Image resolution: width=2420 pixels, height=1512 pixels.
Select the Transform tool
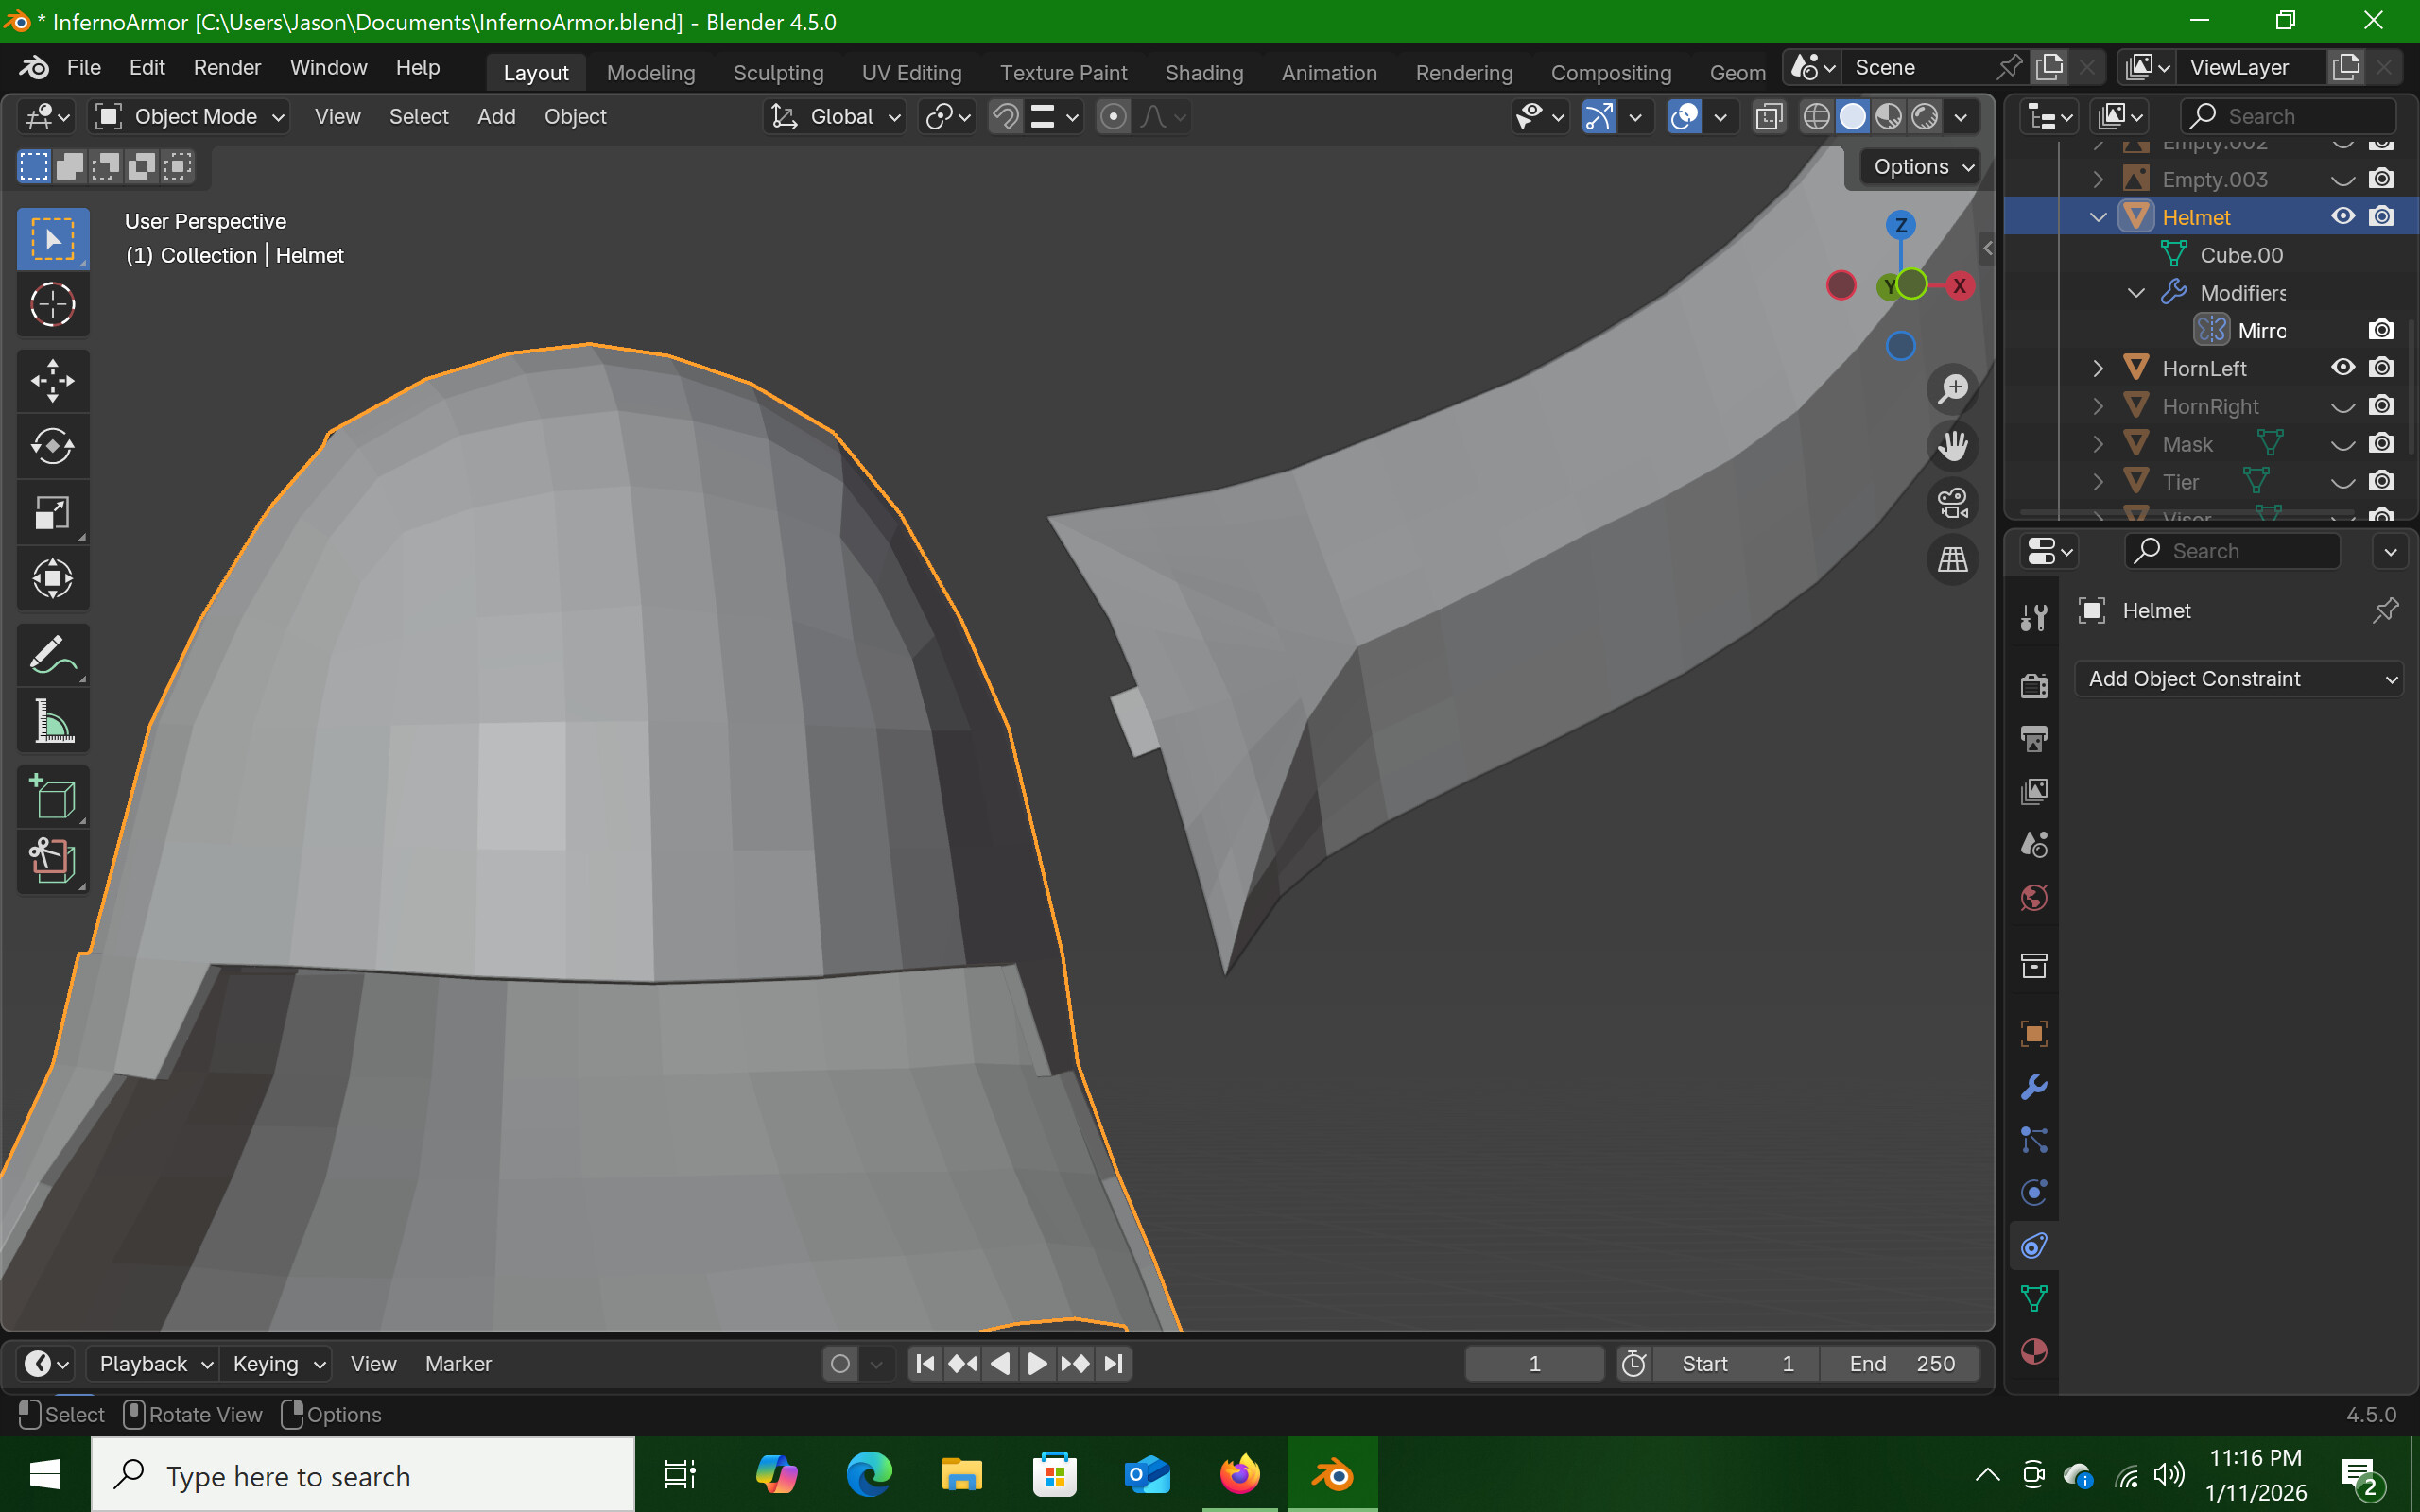[53, 578]
